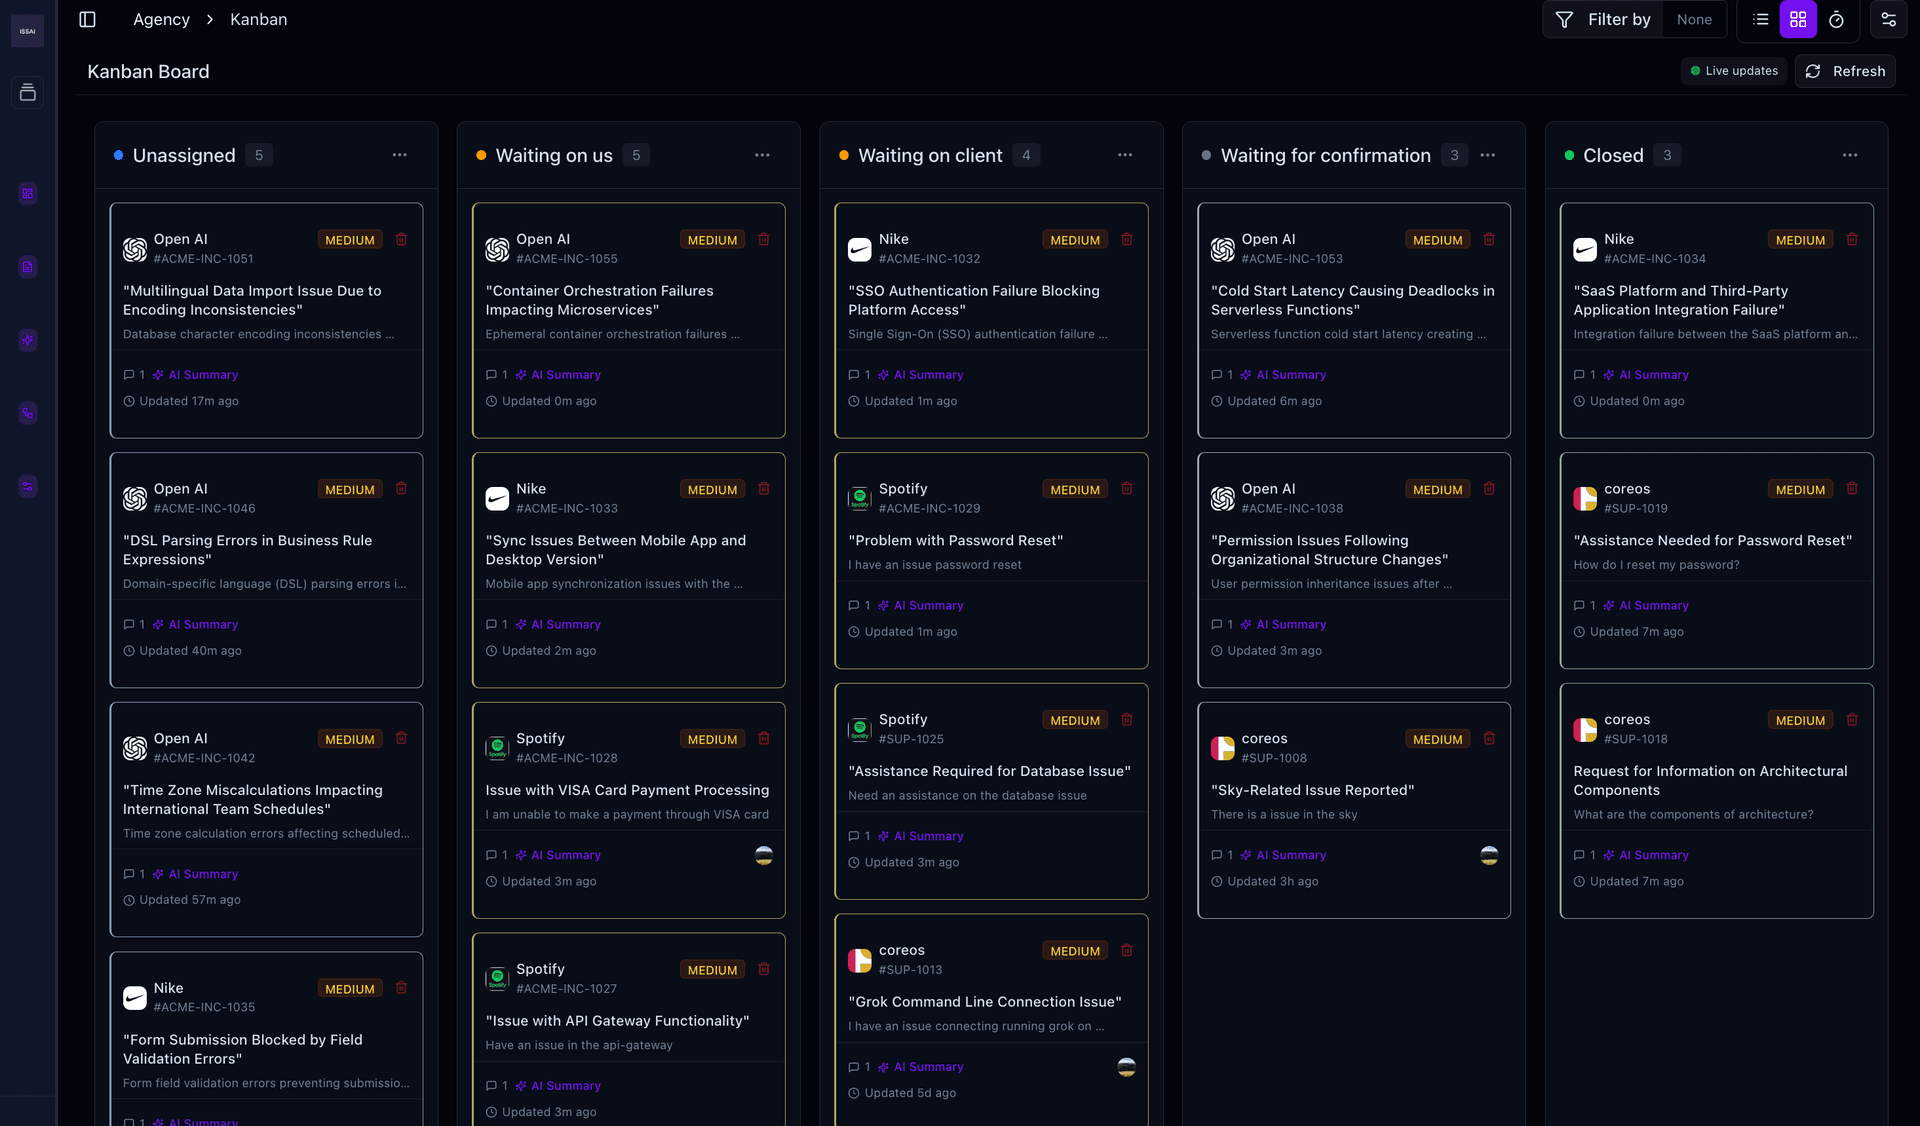Click MEDIUM priority badge on ACME-INC-1053
1920x1126 pixels.
pyautogui.click(x=1437, y=240)
